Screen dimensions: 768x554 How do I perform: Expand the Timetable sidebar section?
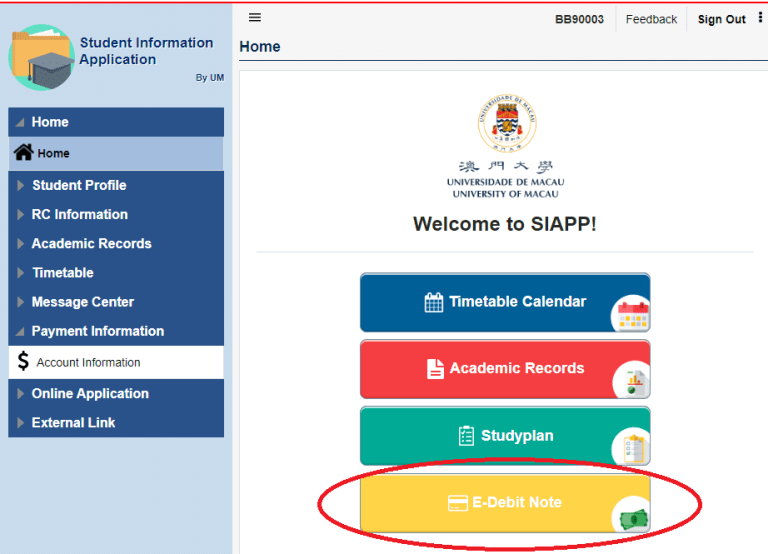62,272
